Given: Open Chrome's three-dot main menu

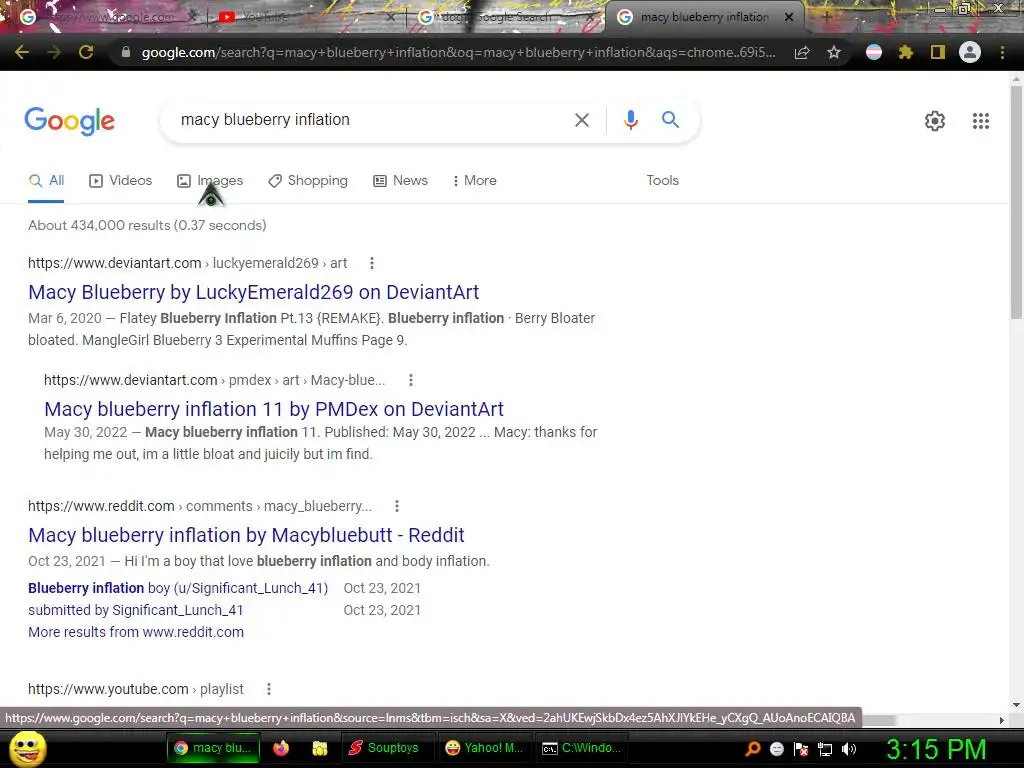Looking at the screenshot, I should tap(1002, 52).
